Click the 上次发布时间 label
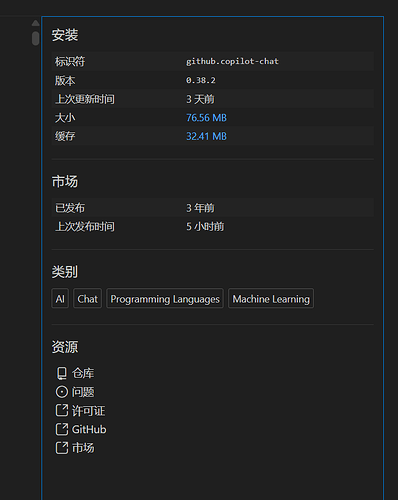The height and width of the screenshot is (500, 398). [x=85, y=226]
